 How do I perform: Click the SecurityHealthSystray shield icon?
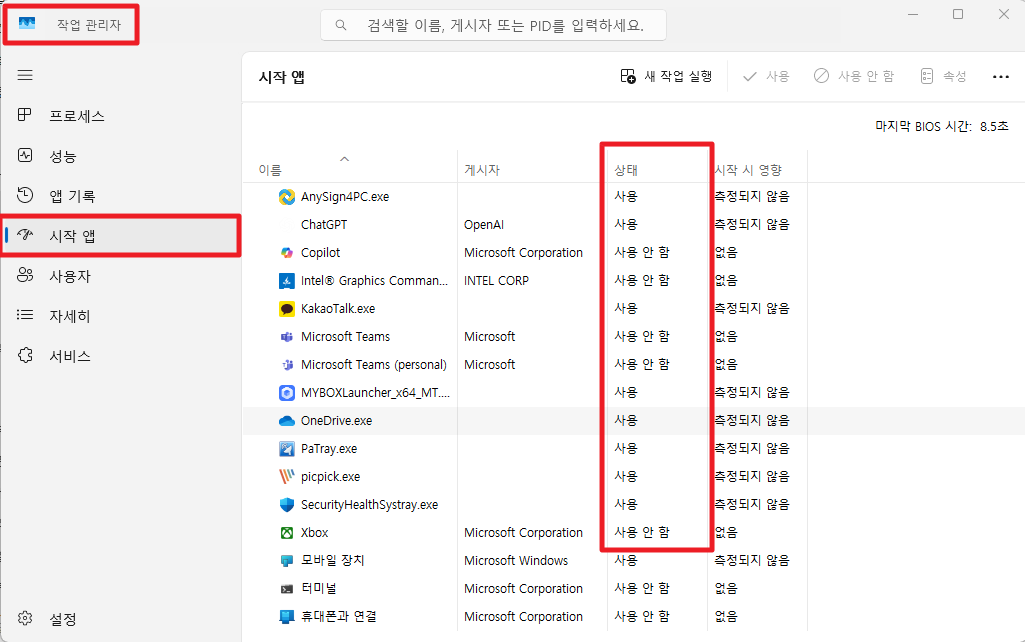[286, 505]
